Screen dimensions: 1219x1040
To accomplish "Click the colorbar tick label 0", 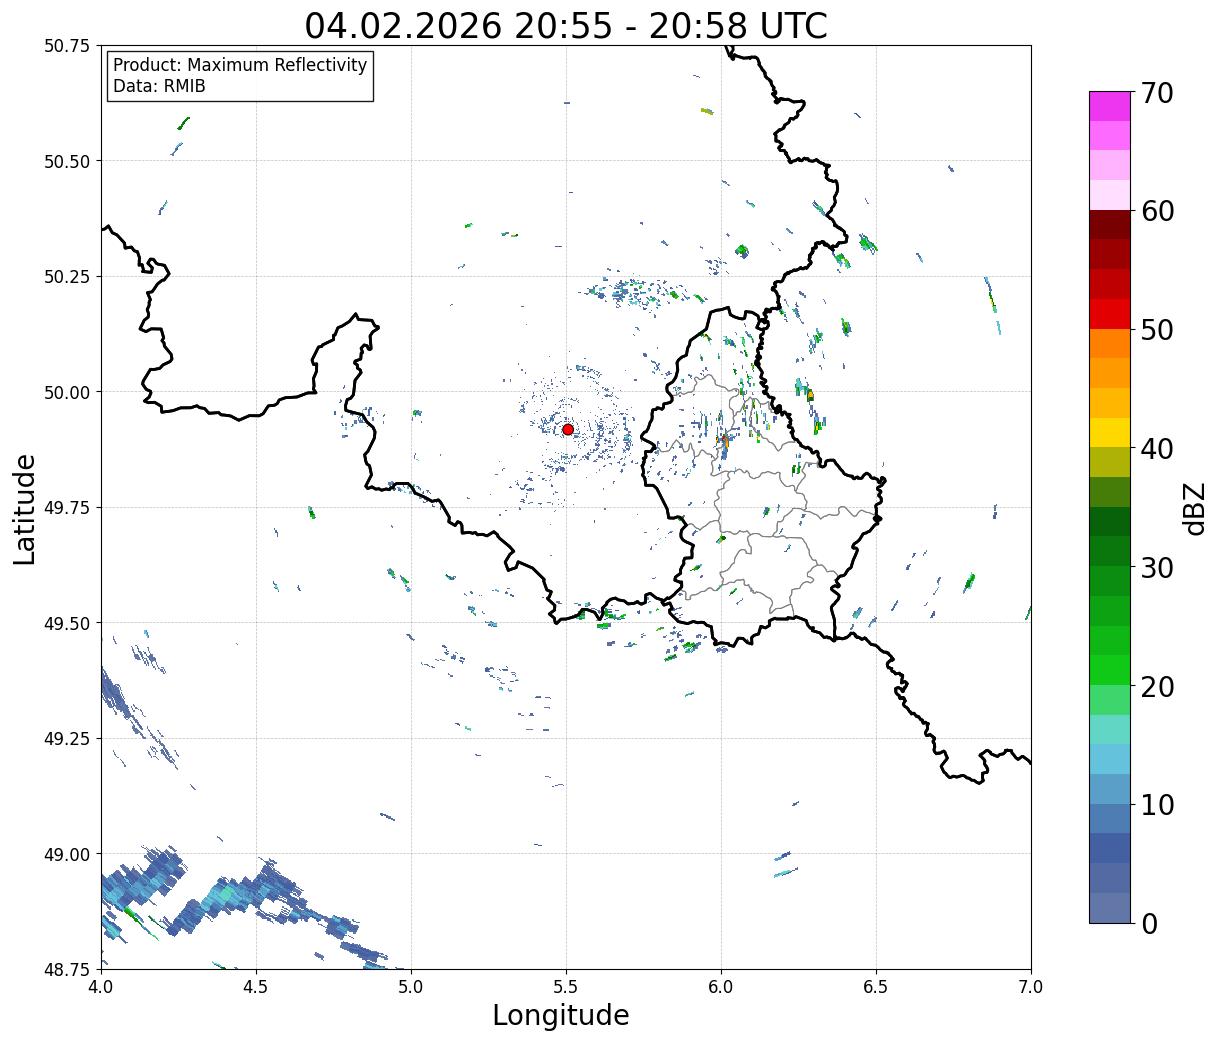I will coord(1149,924).
